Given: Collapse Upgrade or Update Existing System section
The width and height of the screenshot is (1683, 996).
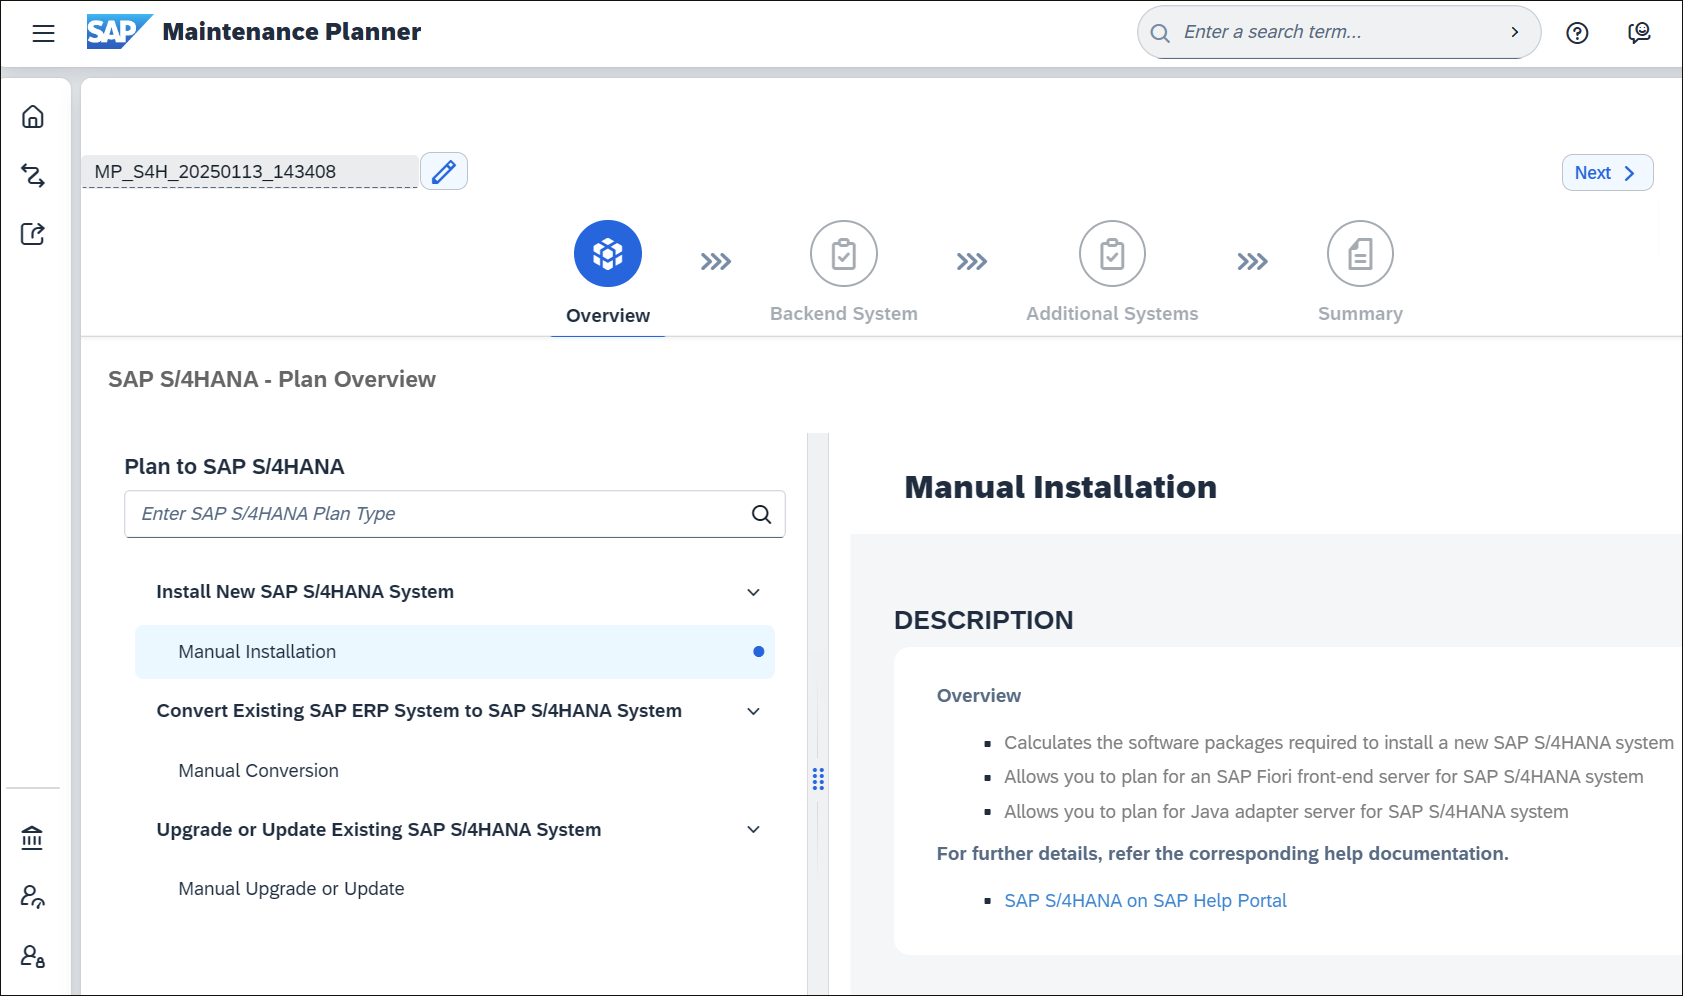Looking at the screenshot, I should pos(753,829).
